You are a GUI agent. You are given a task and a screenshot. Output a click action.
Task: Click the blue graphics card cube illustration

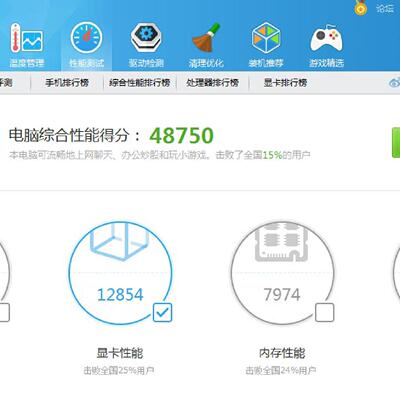tap(120, 241)
